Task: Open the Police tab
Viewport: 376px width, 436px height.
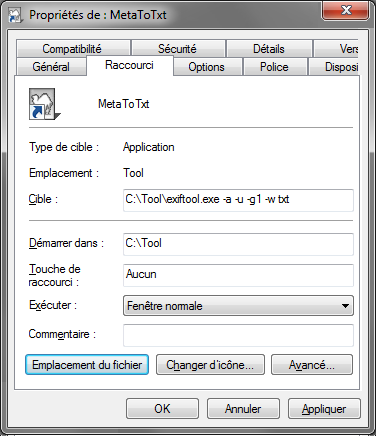Action: [274, 67]
